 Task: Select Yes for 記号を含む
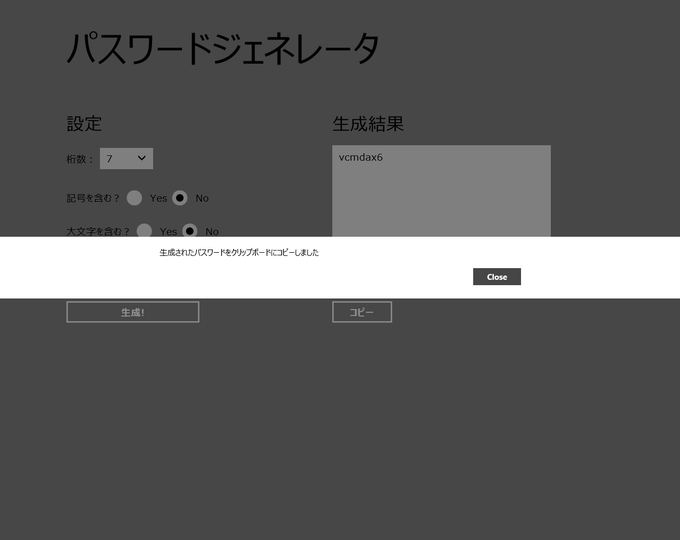[134, 198]
